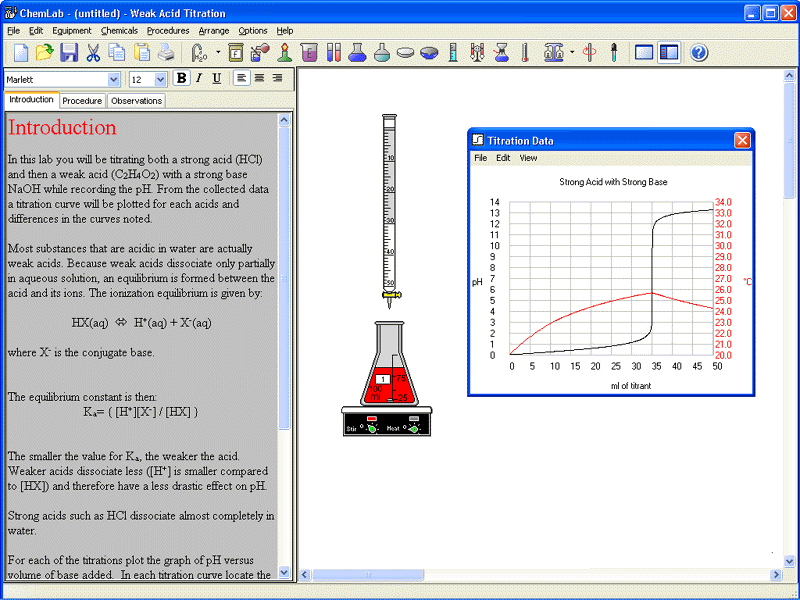Add an evaporating dish from toolbar
This screenshot has height=600, width=800.
click(x=429, y=53)
